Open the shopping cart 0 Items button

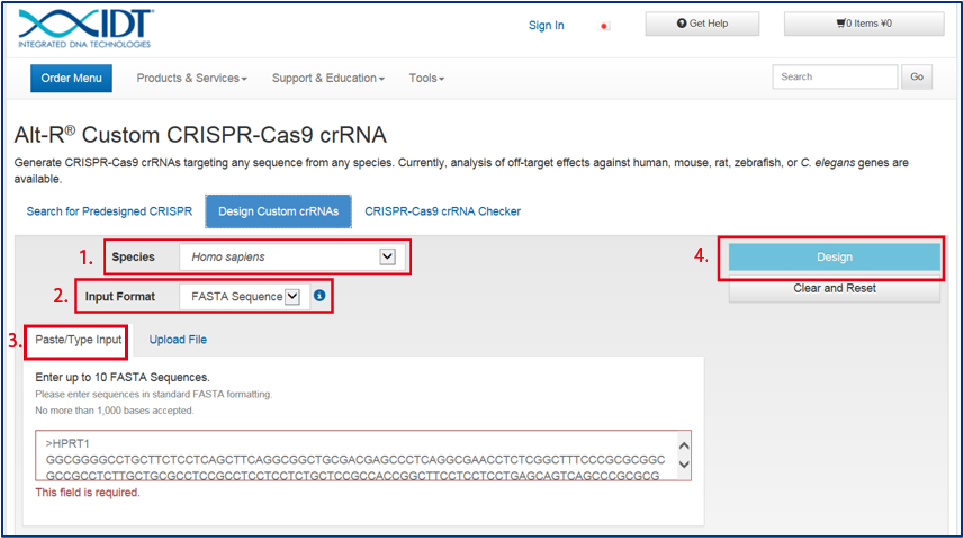[x=864, y=23]
